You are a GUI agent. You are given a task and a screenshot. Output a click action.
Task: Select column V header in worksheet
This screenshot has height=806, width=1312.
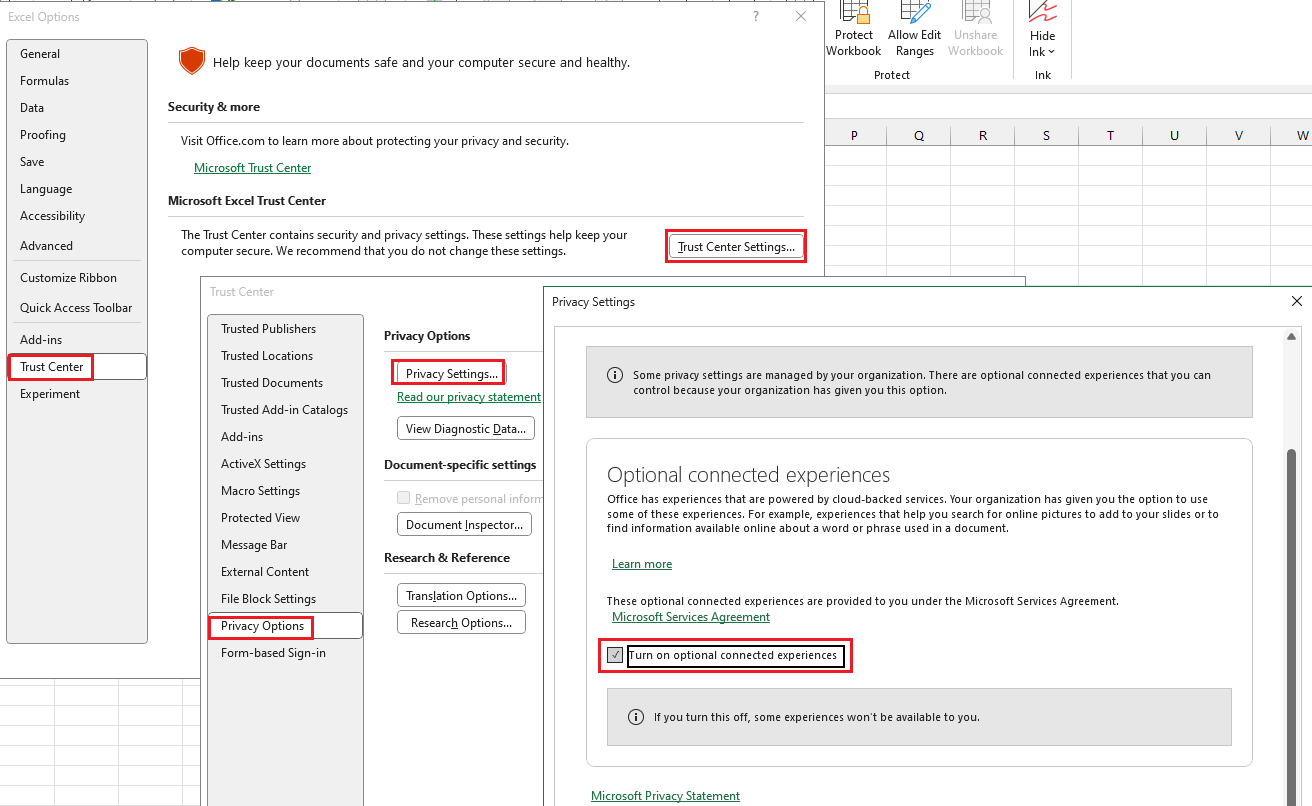[x=1239, y=135]
